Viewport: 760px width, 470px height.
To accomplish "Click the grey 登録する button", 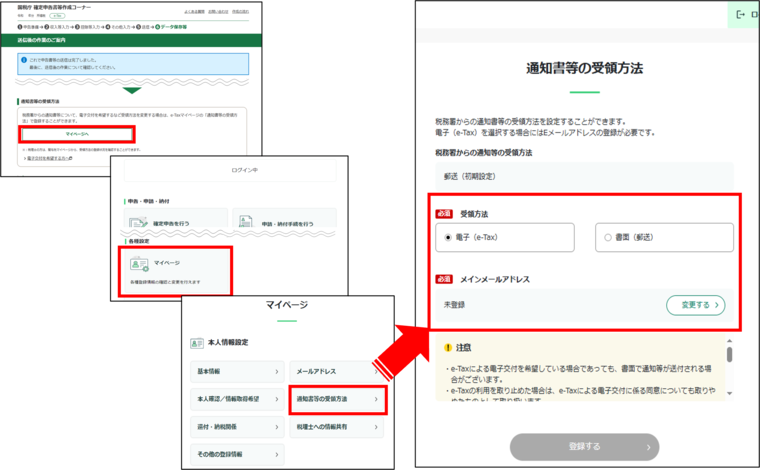I will tap(584, 447).
